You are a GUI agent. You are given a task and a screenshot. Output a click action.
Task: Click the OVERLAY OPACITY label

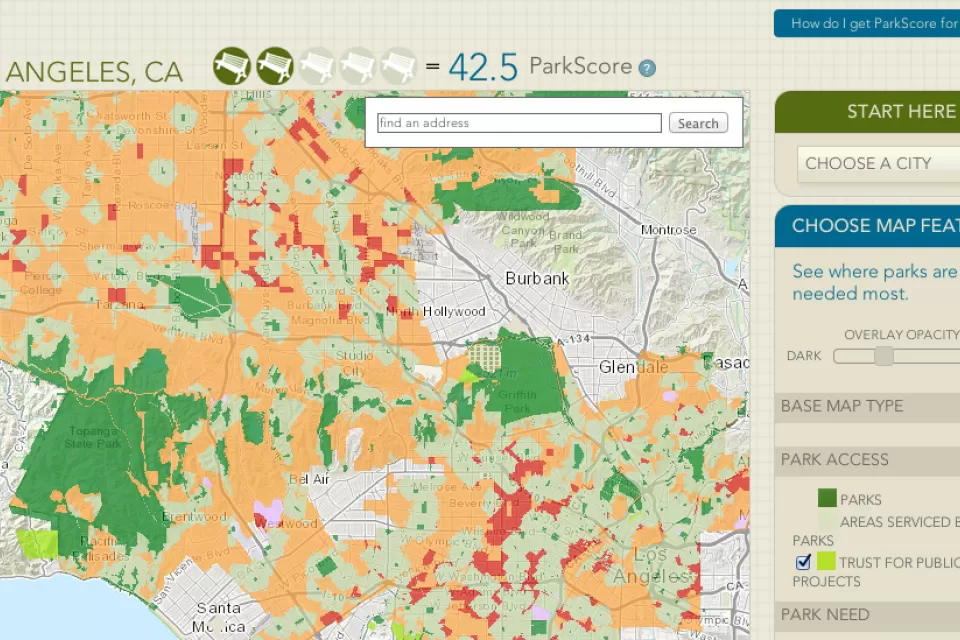[x=902, y=335]
